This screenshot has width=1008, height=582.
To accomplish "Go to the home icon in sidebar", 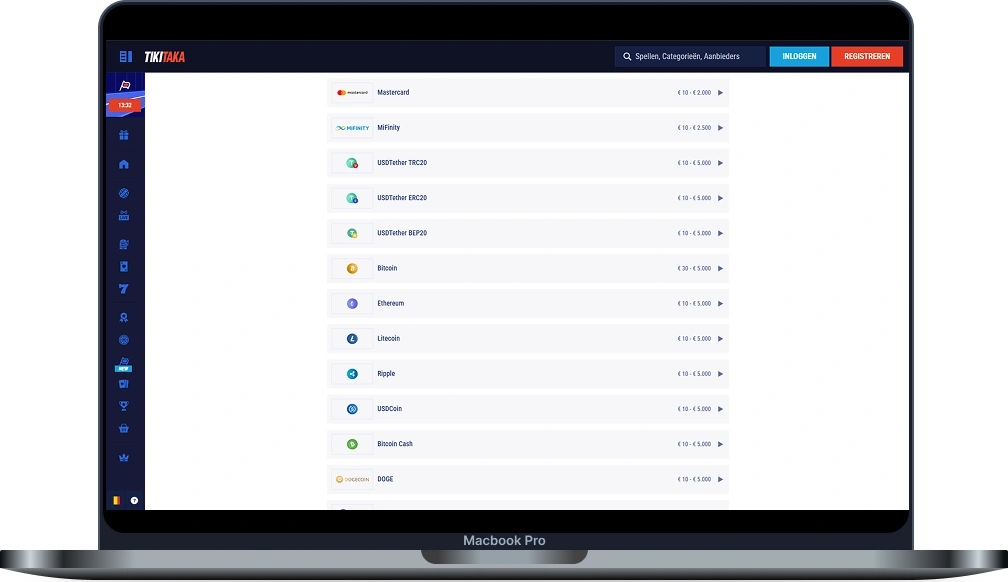I will coord(124,164).
